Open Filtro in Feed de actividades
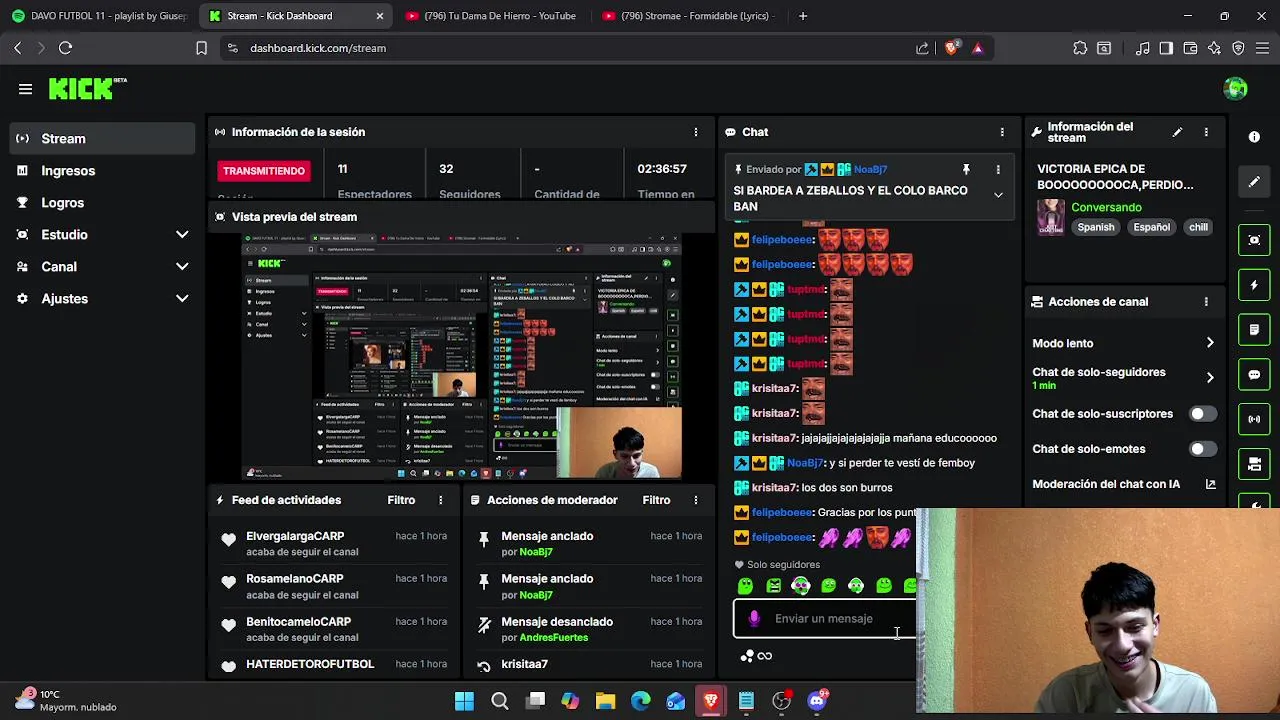 (x=401, y=500)
